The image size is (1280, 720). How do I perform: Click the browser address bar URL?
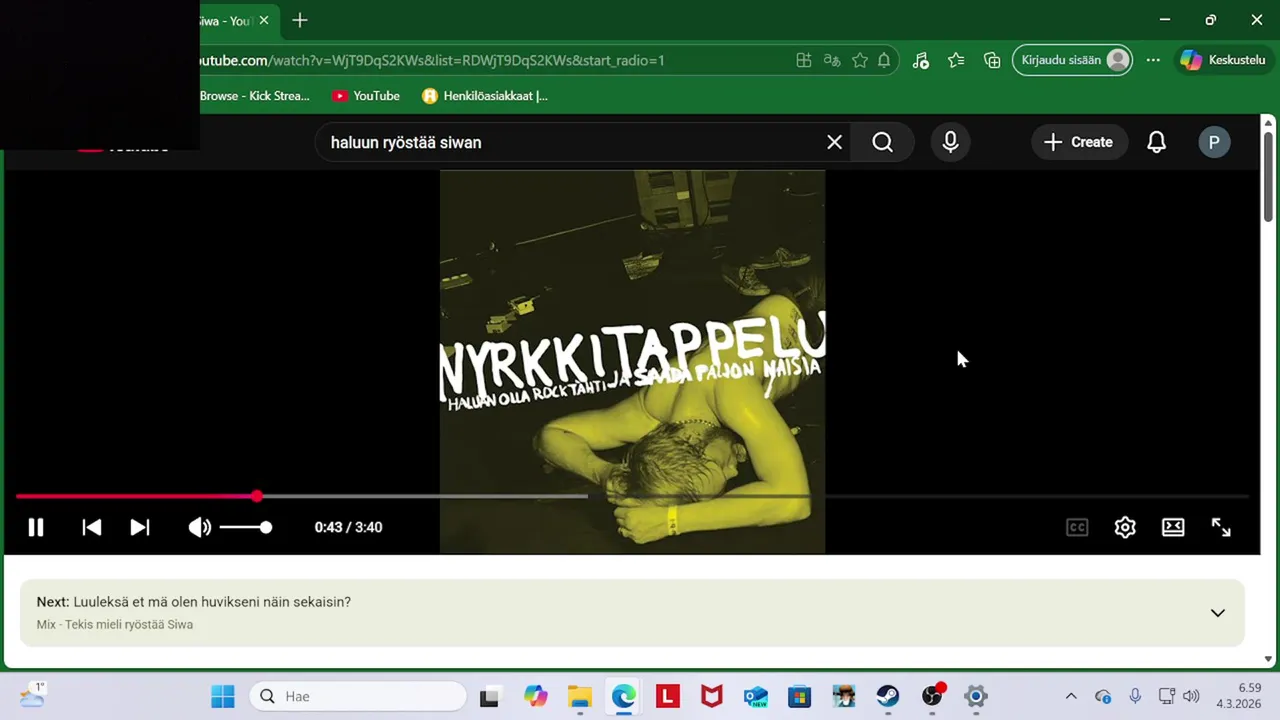[430, 60]
